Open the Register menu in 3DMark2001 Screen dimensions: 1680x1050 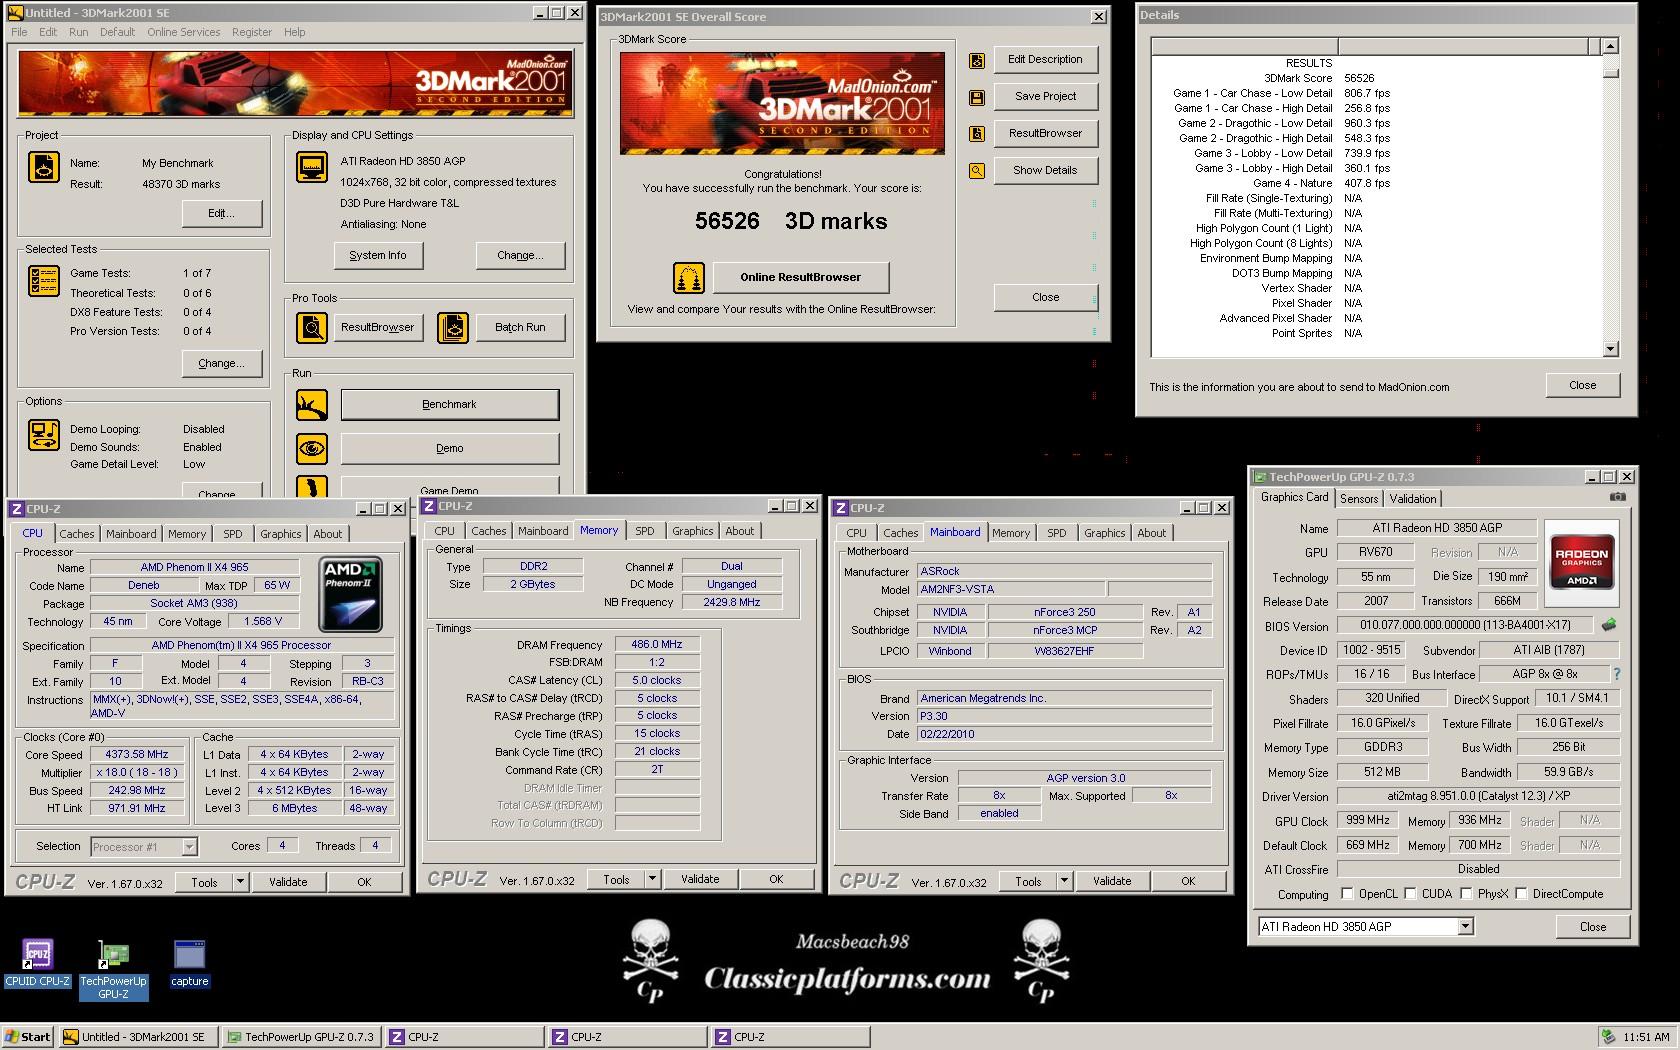(x=251, y=32)
